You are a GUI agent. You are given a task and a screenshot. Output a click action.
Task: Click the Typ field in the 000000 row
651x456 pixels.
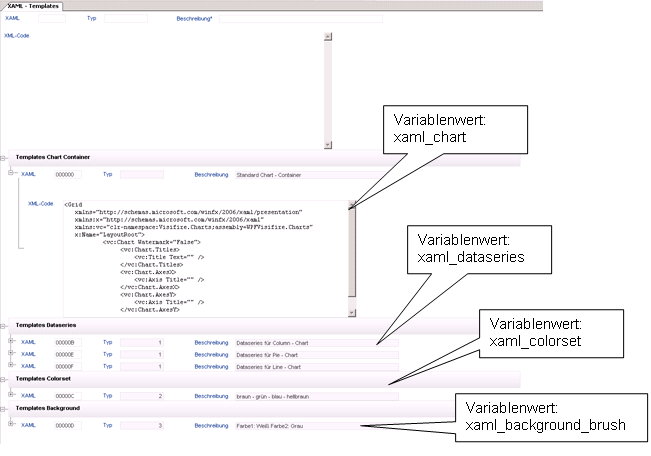pyautogui.click(x=142, y=175)
